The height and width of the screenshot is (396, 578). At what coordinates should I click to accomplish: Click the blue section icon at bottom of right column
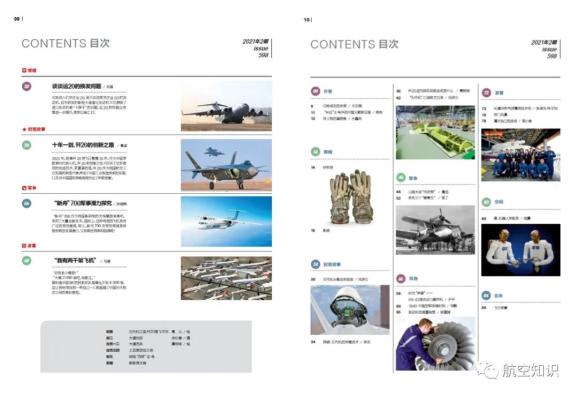pos(486,295)
